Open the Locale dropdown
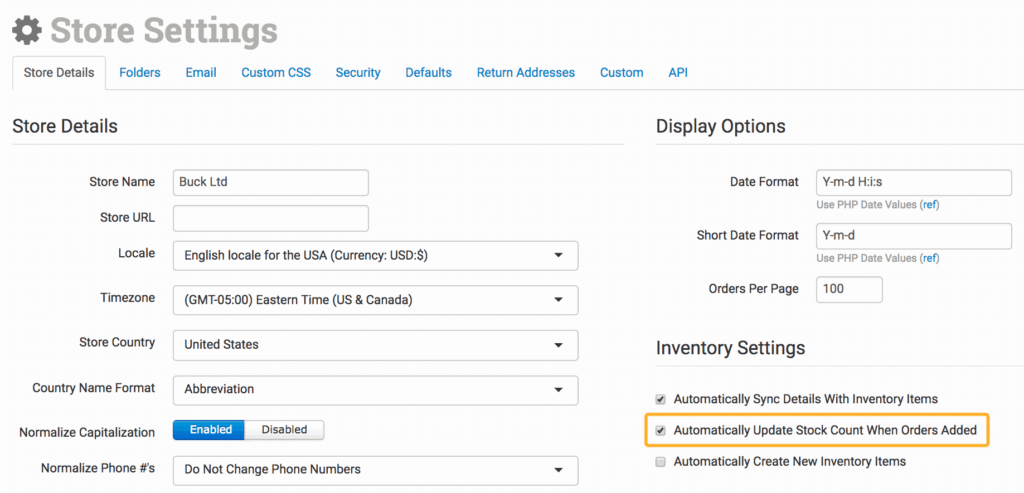Image resolution: width=1024 pixels, height=493 pixels. point(375,255)
